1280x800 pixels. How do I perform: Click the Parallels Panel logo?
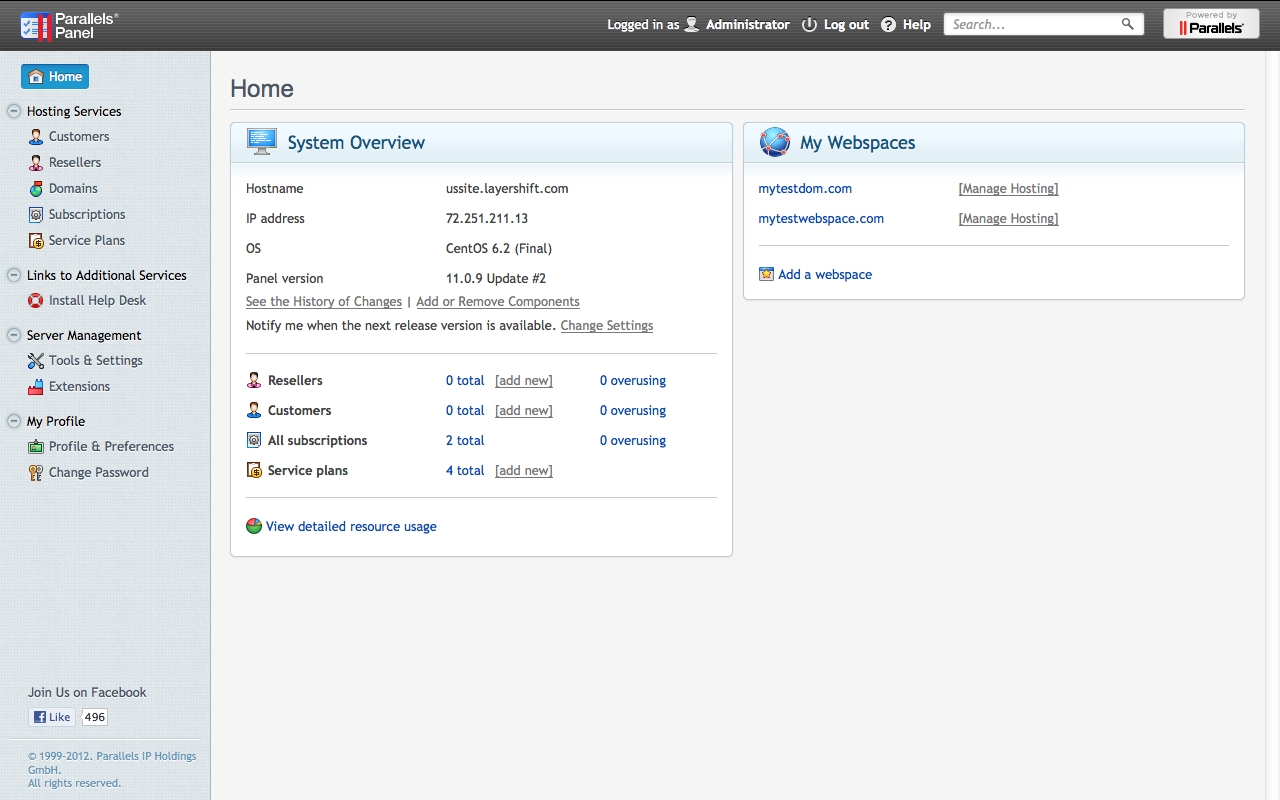69,25
